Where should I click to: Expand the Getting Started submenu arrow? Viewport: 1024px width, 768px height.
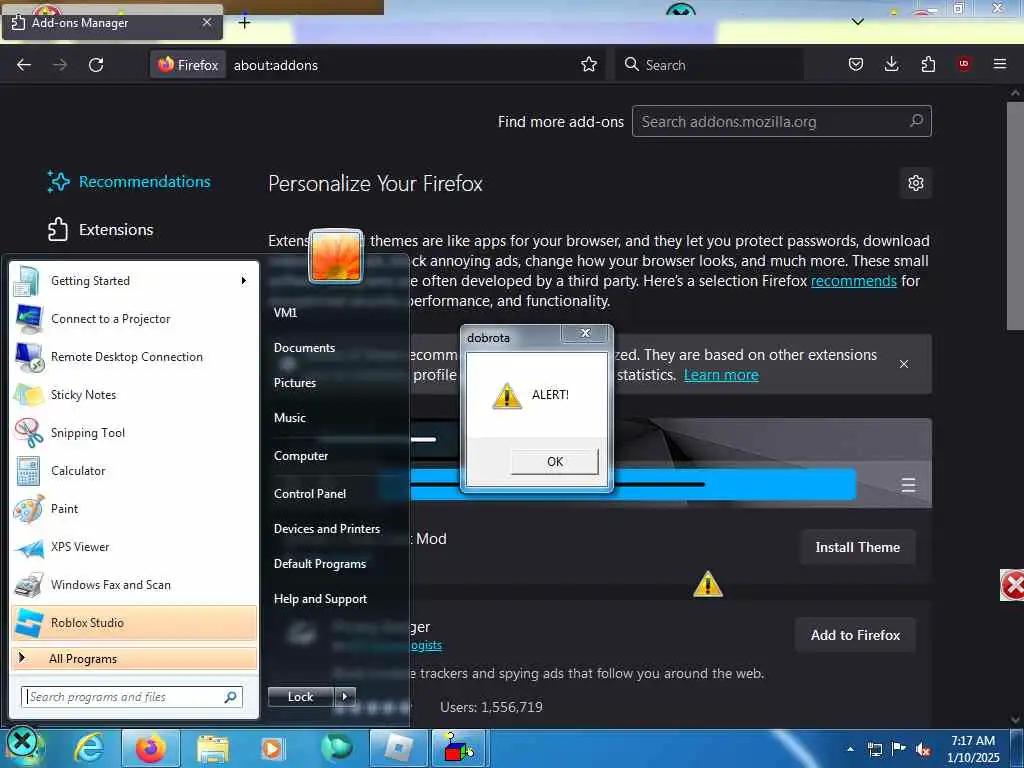point(244,281)
